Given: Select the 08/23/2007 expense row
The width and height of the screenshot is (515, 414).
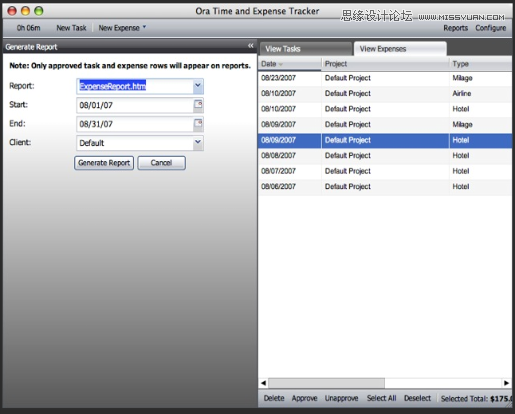Looking at the screenshot, I should [x=385, y=78].
